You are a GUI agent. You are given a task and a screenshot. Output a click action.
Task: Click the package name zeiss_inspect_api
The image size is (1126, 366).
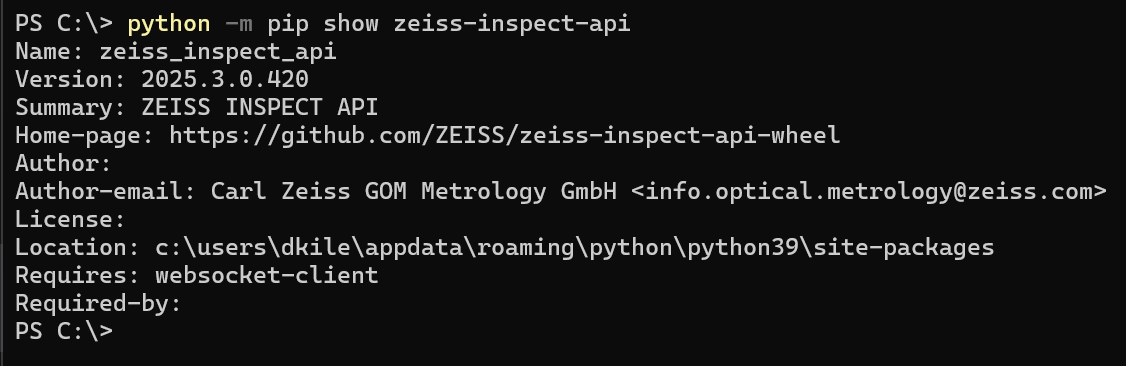(x=218, y=52)
